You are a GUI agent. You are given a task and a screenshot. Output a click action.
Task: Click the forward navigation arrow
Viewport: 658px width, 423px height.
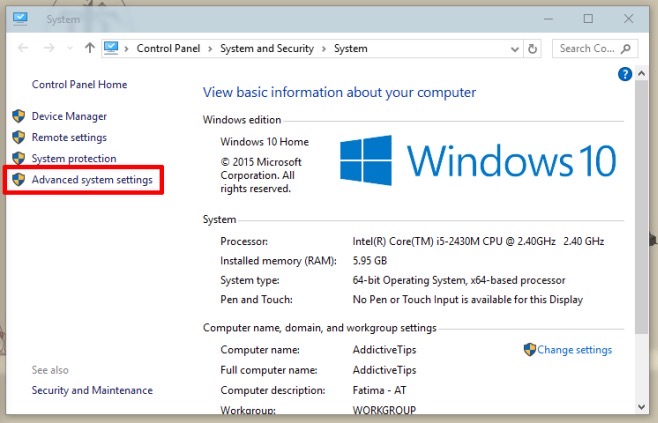49,48
